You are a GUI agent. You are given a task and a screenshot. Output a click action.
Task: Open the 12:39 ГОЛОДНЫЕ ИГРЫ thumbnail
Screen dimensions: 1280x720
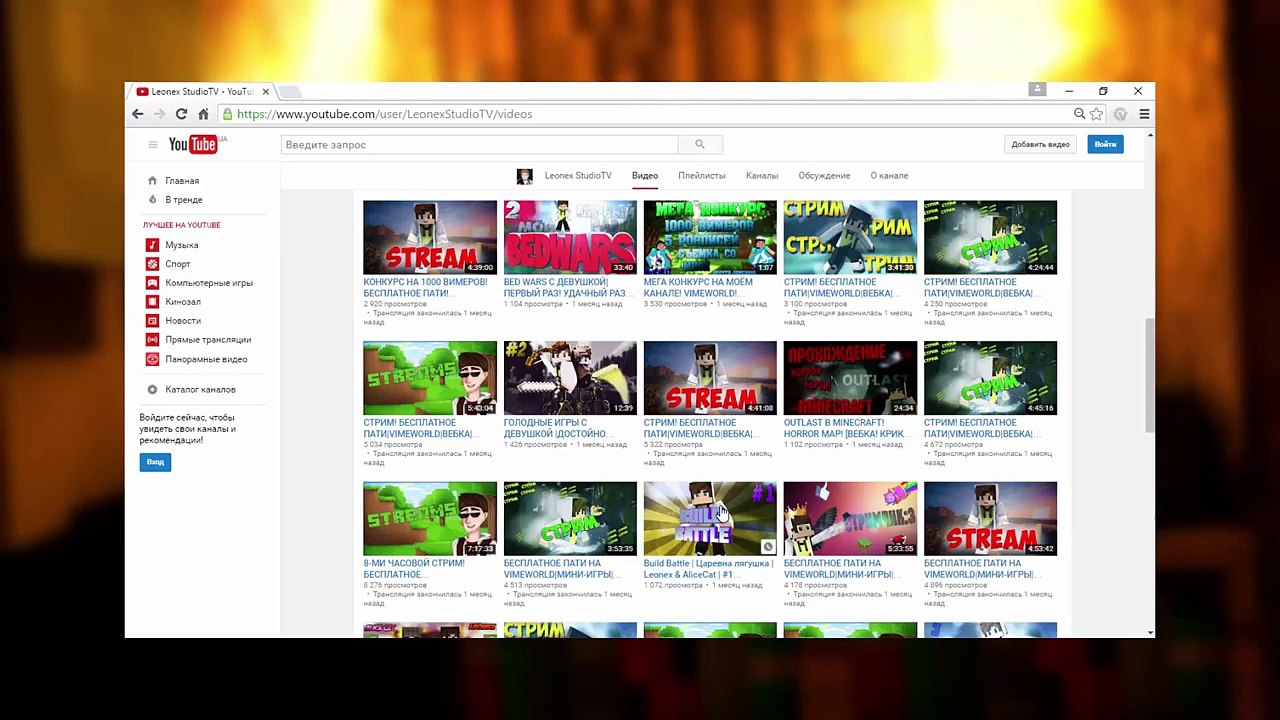pos(570,378)
